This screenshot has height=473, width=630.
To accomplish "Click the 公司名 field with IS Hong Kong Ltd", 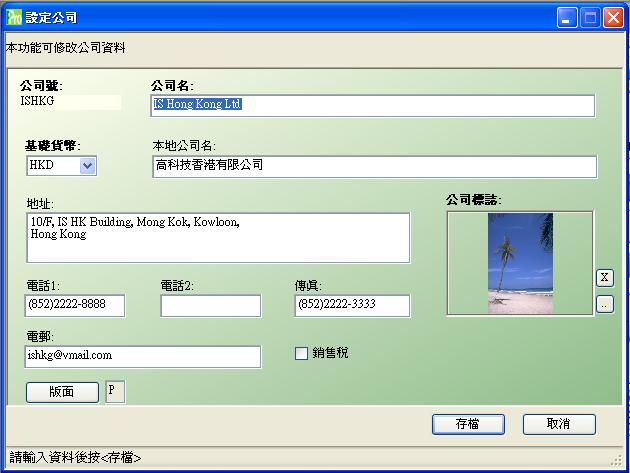I will click(x=372, y=105).
